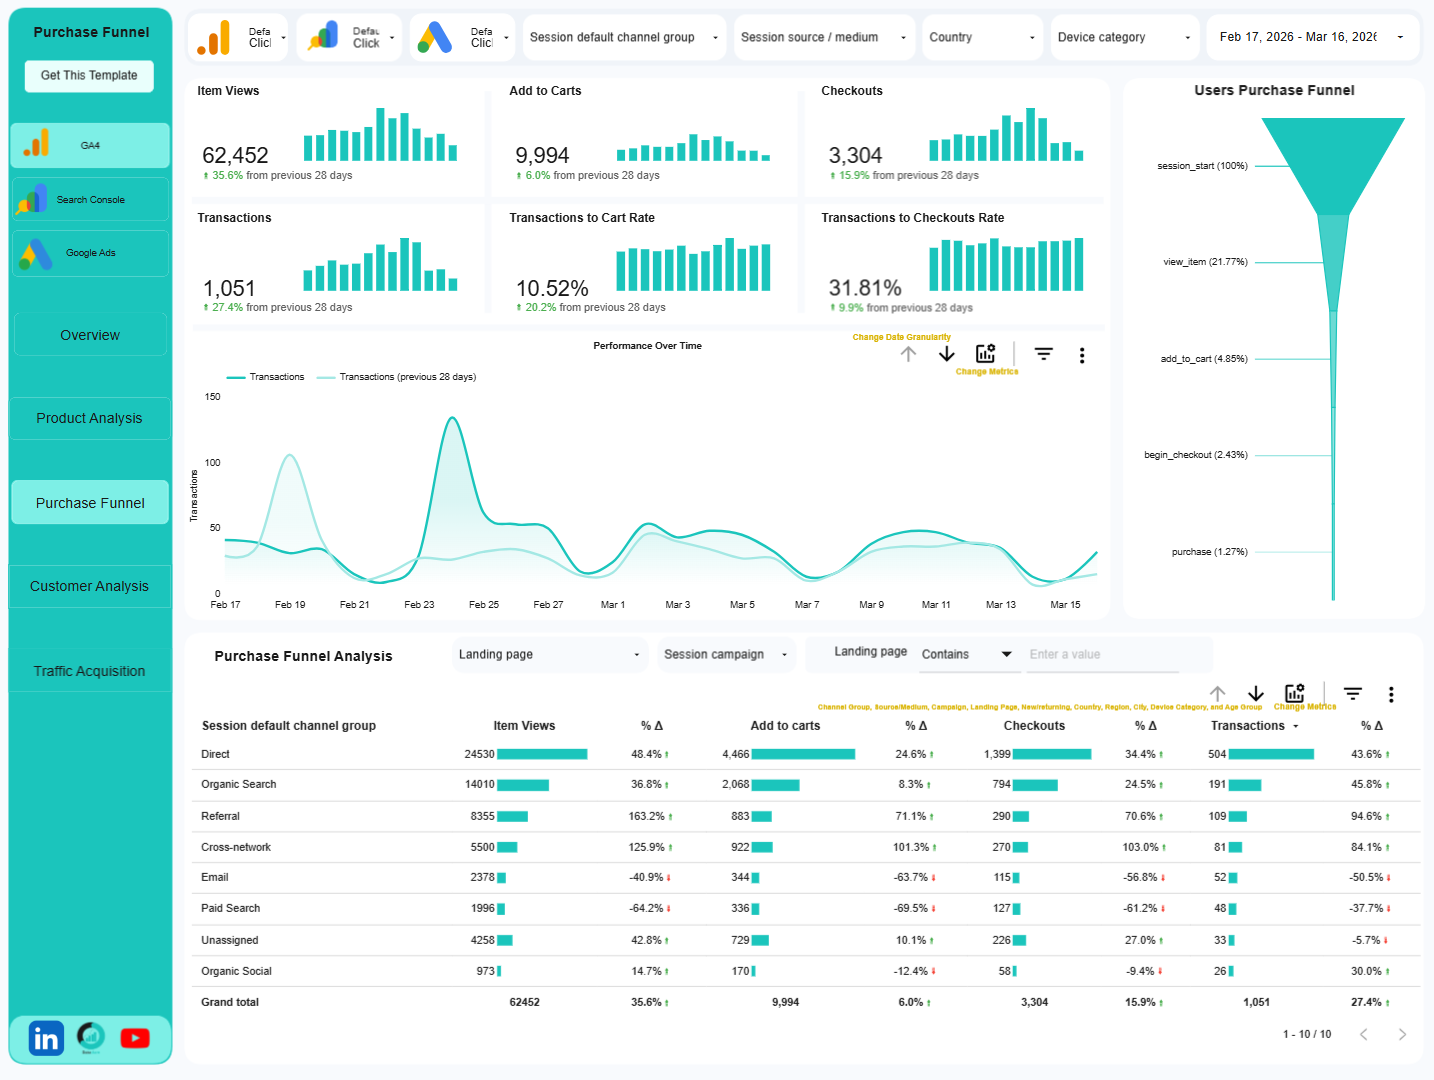This screenshot has height=1080, width=1434.
Task: Click the download arrow above the Purchase Funnel table
Action: pyautogui.click(x=1256, y=695)
